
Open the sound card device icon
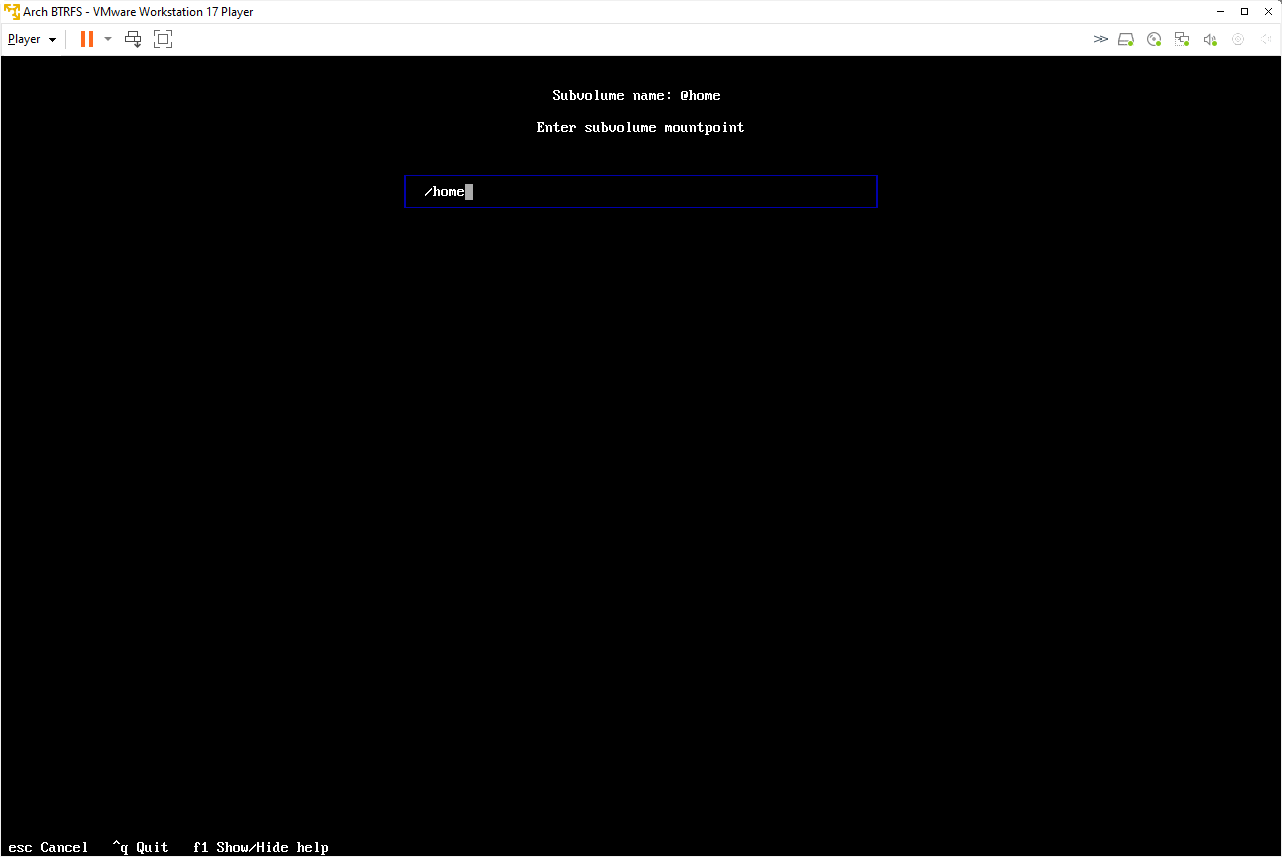[x=1210, y=39]
